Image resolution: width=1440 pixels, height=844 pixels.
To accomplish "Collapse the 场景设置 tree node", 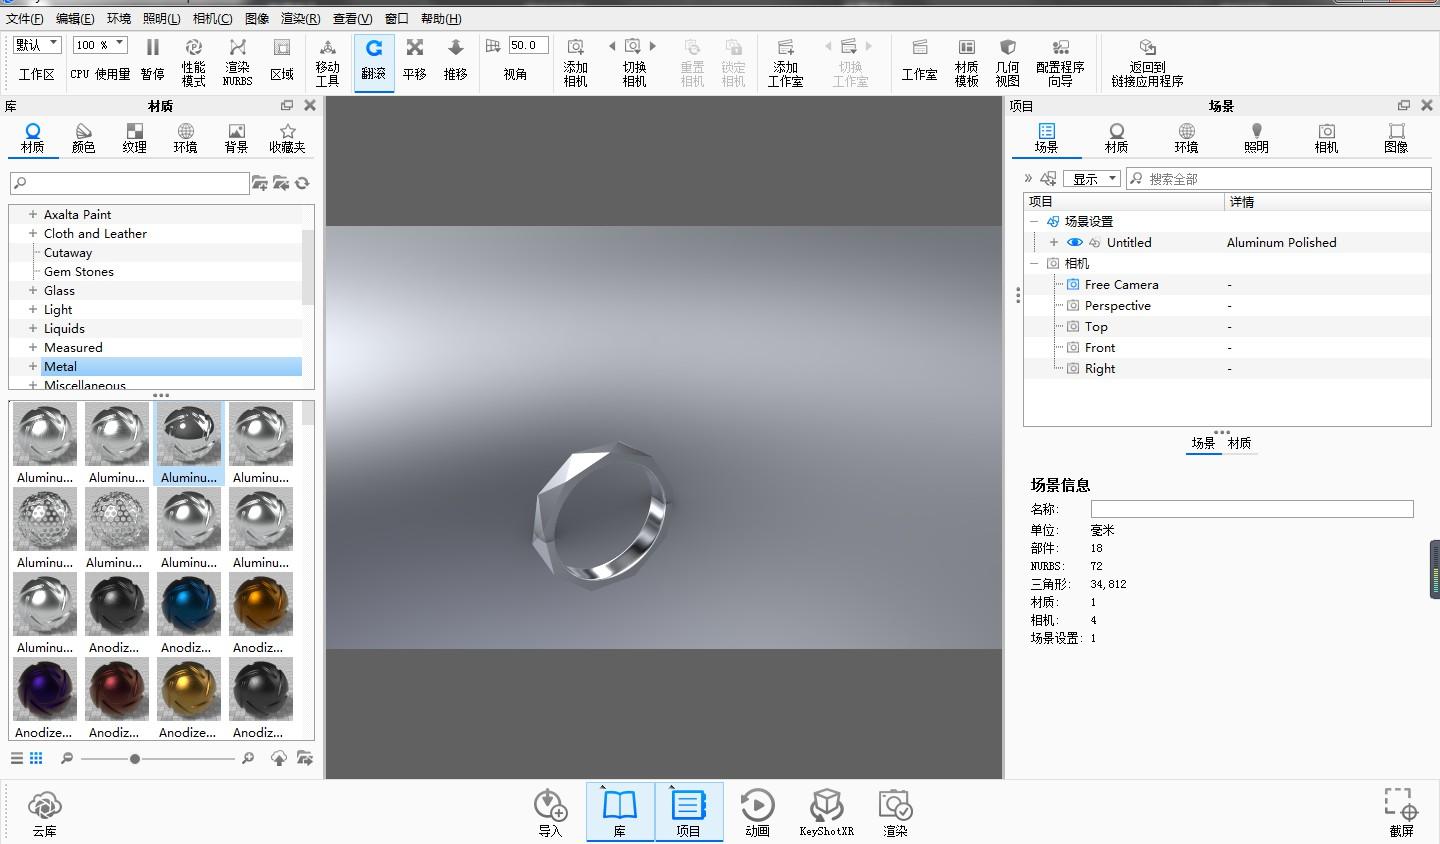I will click(x=1034, y=221).
